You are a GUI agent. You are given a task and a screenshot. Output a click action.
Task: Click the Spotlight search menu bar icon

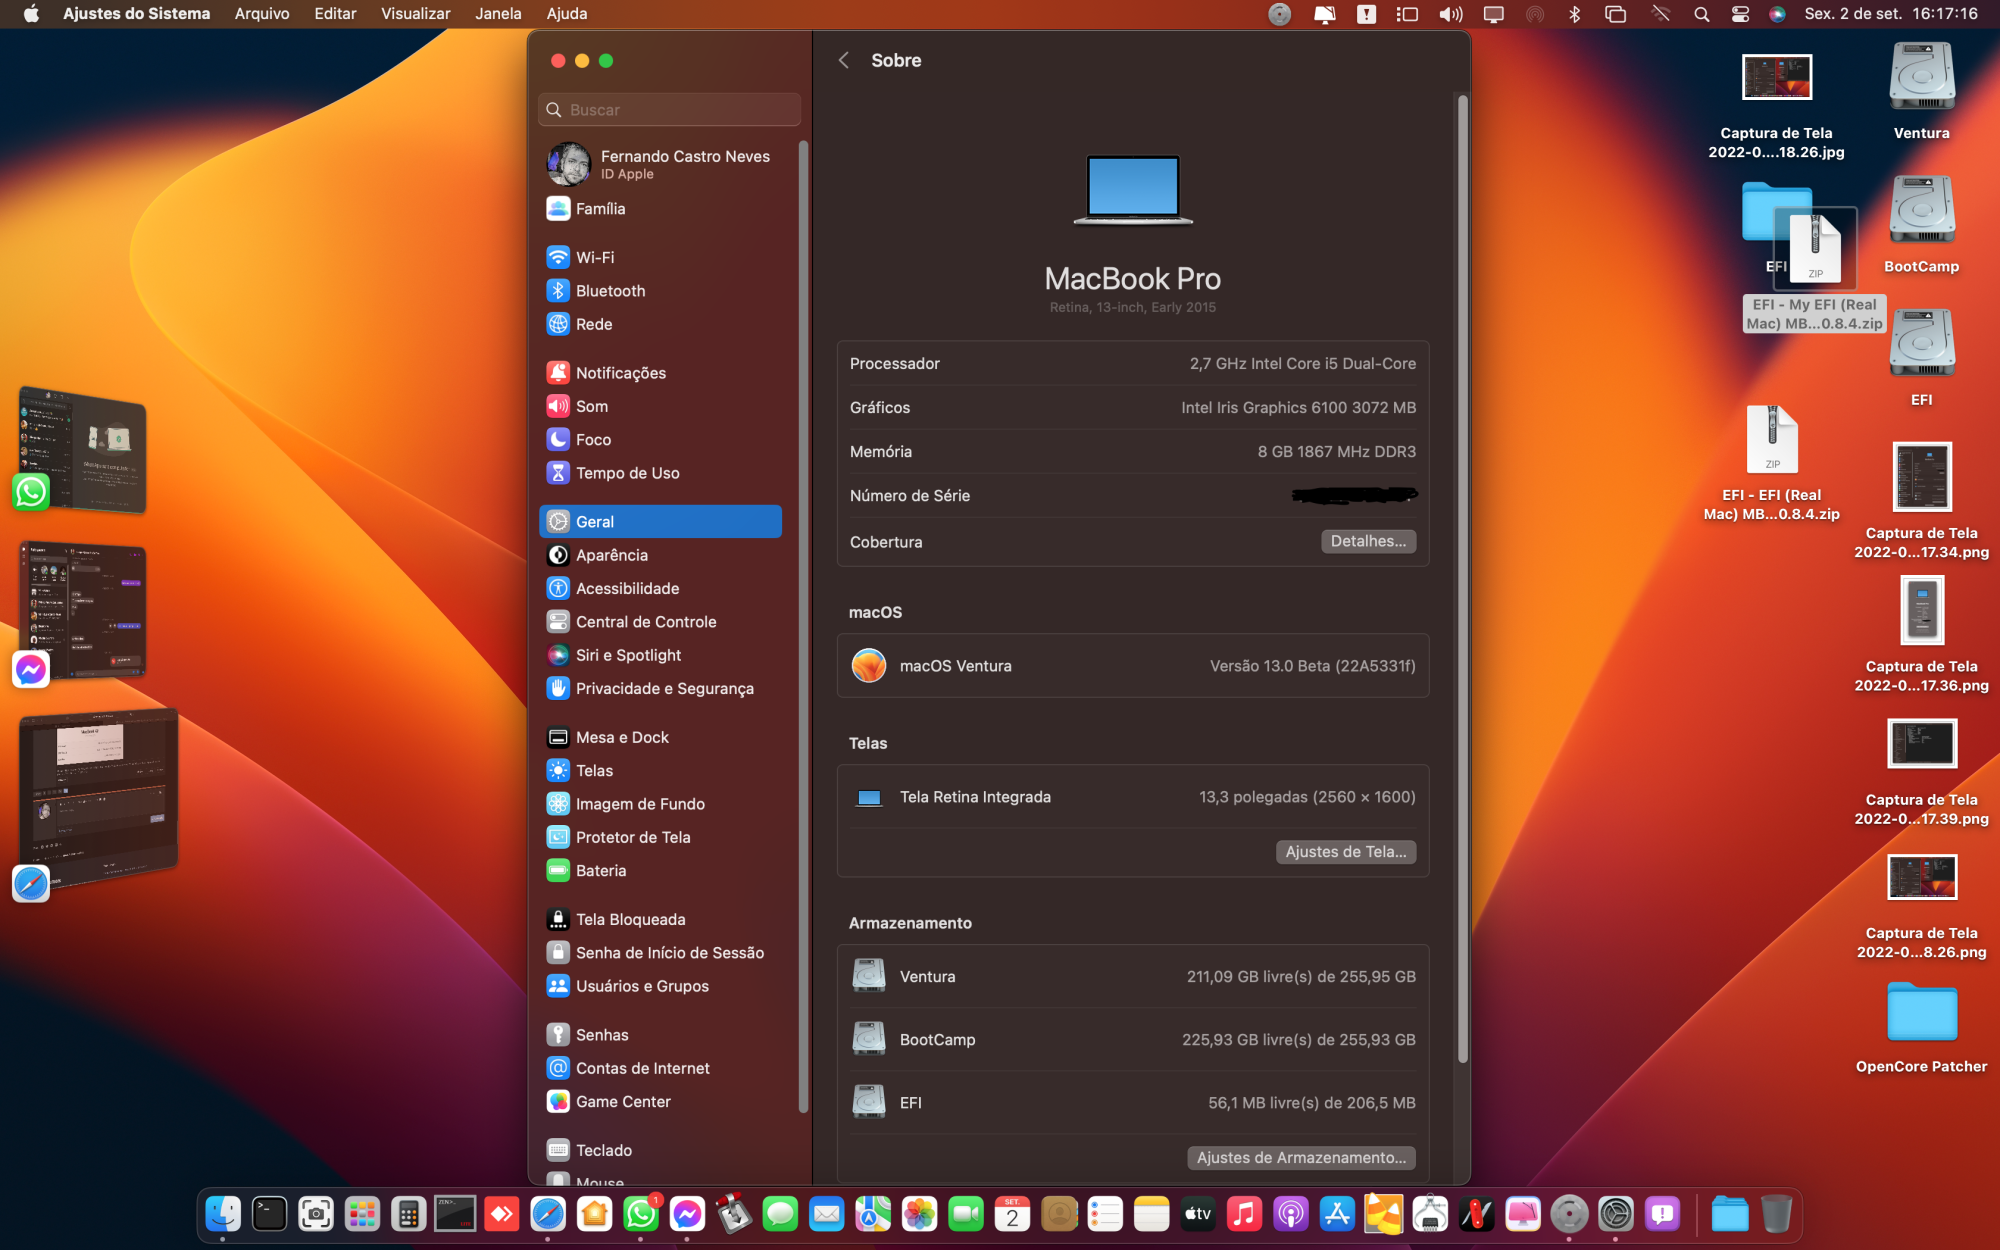tap(1701, 14)
